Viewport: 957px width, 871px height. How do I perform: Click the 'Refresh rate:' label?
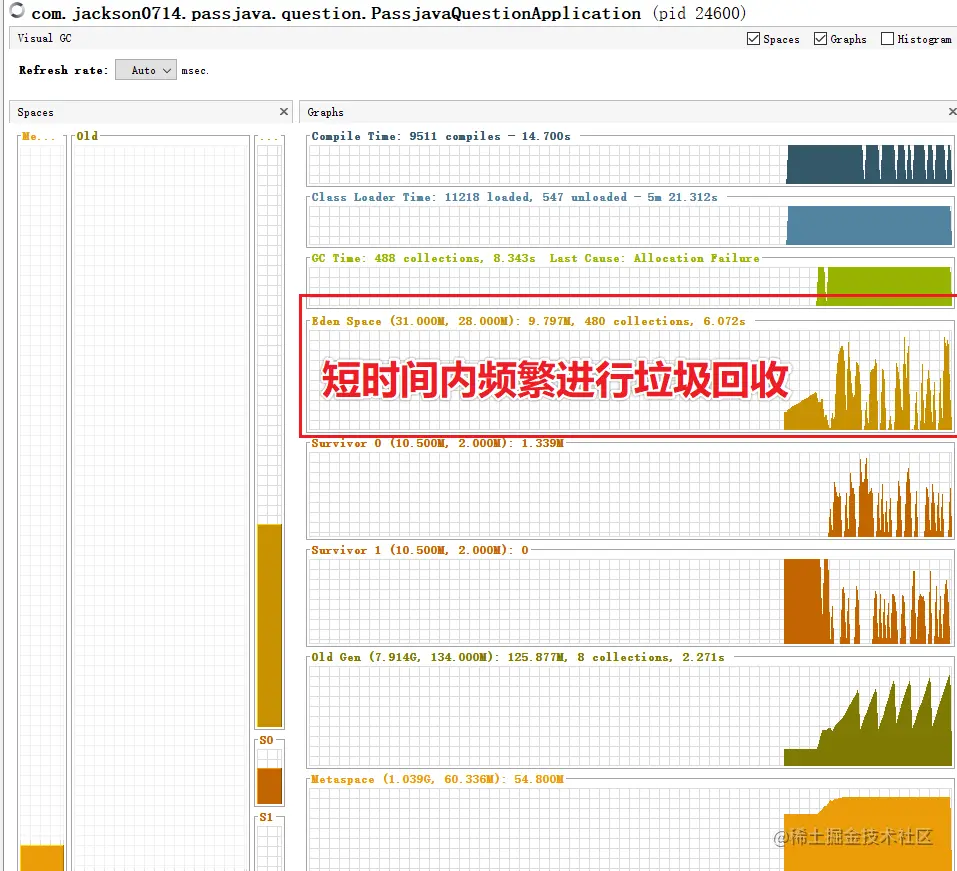pyautogui.click(x=63, y=70)
